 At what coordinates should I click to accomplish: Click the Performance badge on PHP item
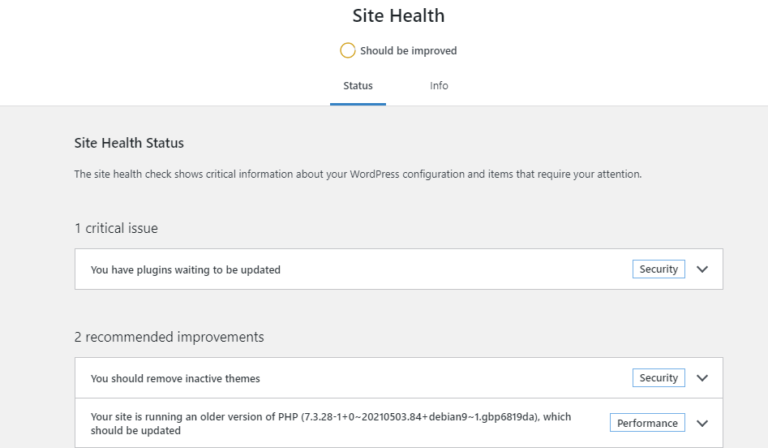pos(647,423)
